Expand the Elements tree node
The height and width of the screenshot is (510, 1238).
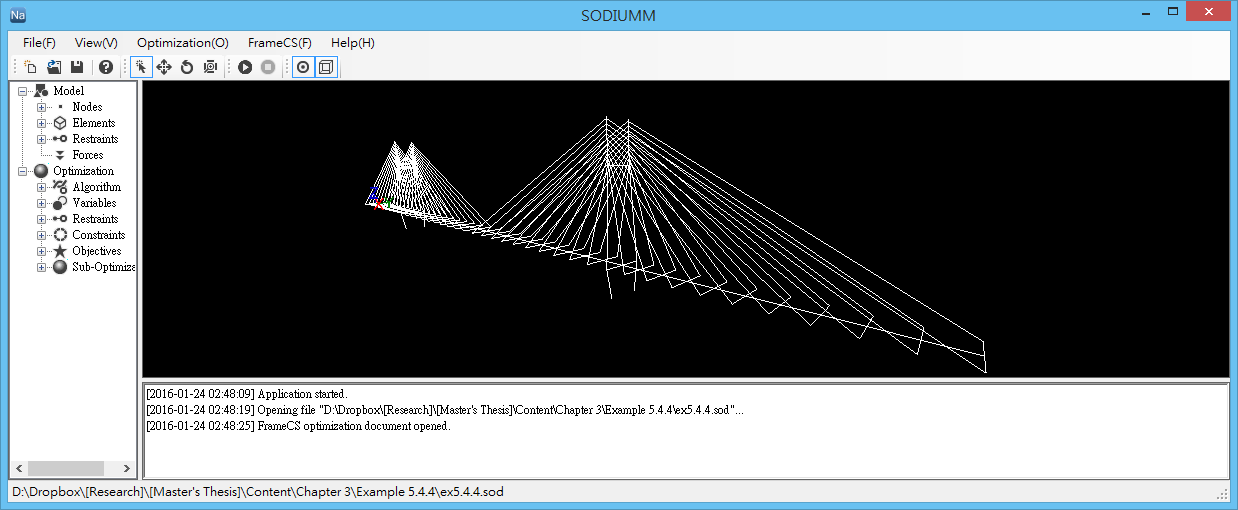point(41,123)
